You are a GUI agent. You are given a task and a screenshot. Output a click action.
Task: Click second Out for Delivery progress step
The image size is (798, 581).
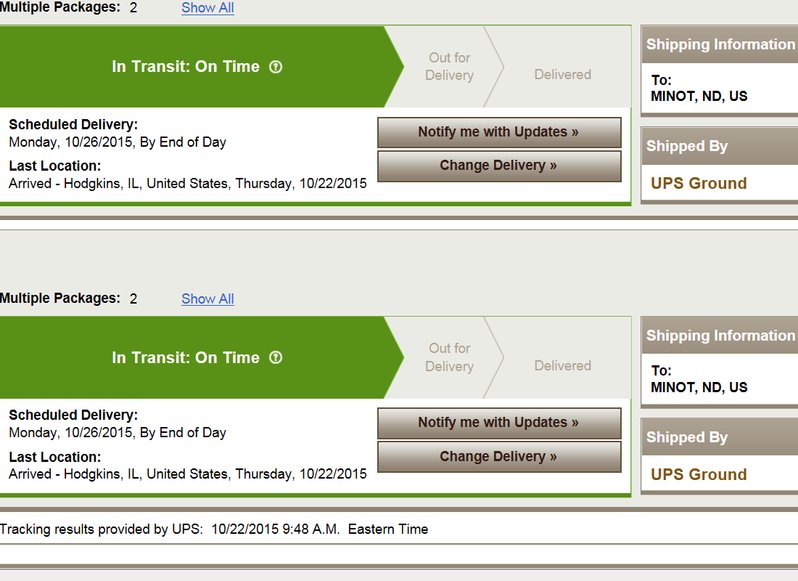(449, 358)
